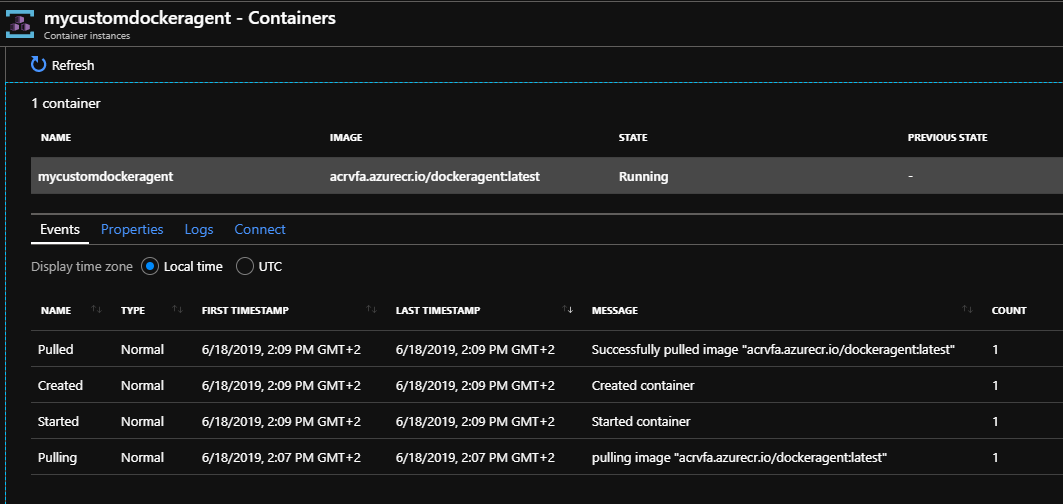Screen dimensions: 1063x504
Task: Click the Running state cell
Action: (x=643, y=176)
